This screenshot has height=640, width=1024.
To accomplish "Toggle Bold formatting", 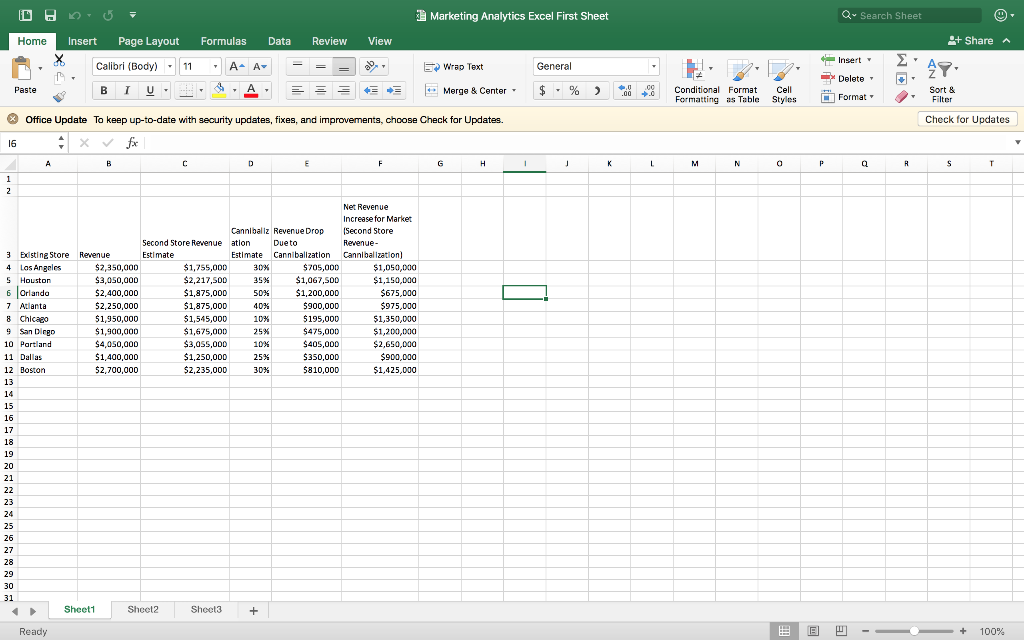I will [x=103, y=91].
